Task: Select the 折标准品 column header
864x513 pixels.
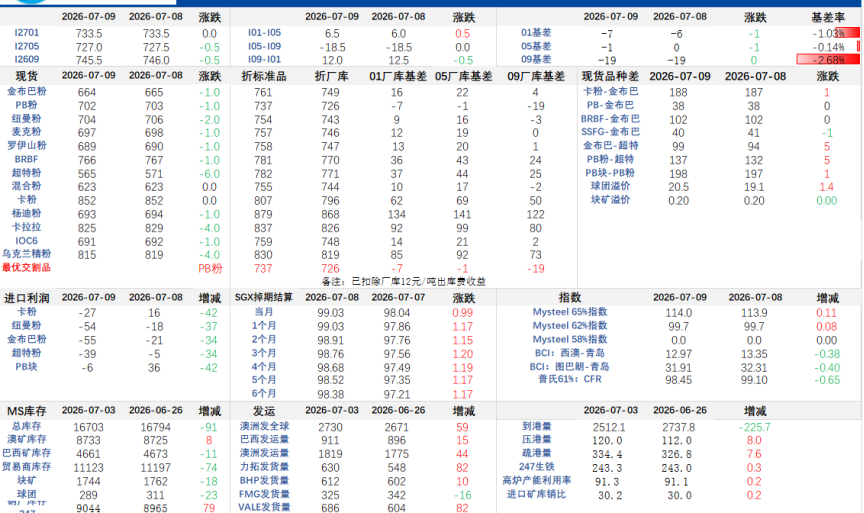Action: pos(263,76)
